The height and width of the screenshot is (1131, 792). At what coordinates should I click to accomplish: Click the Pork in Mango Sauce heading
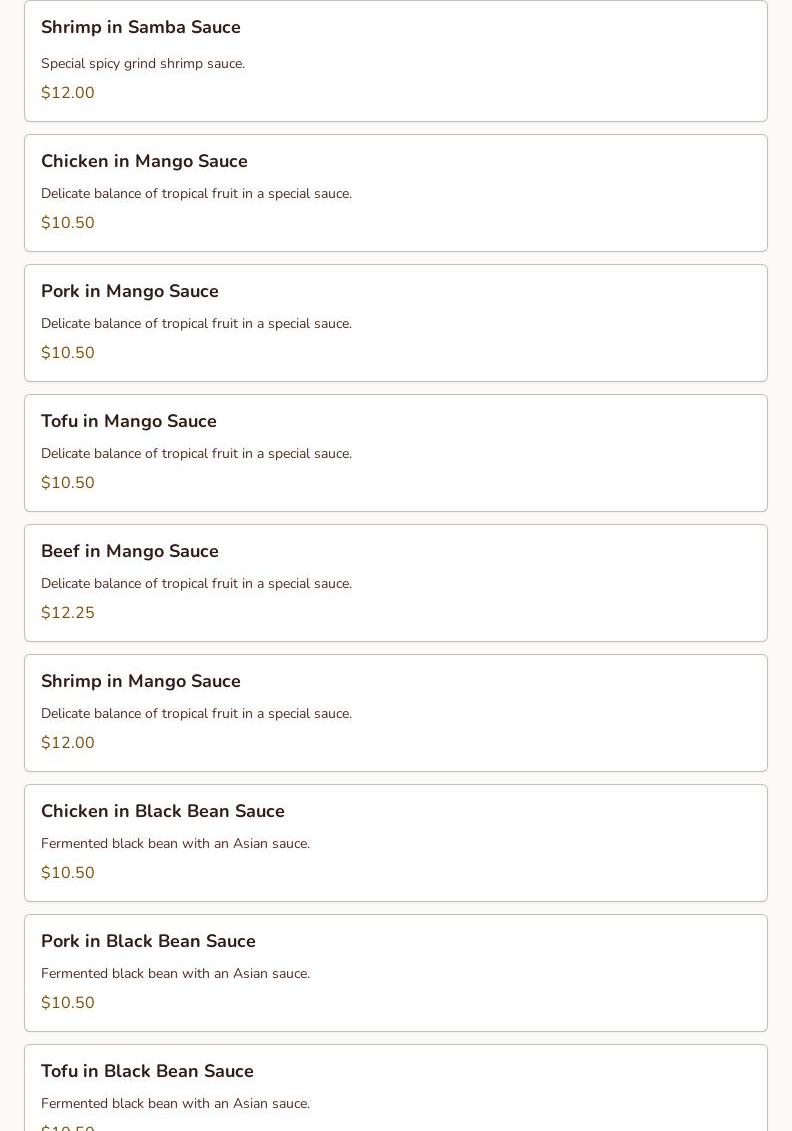(x=130, y=291)
